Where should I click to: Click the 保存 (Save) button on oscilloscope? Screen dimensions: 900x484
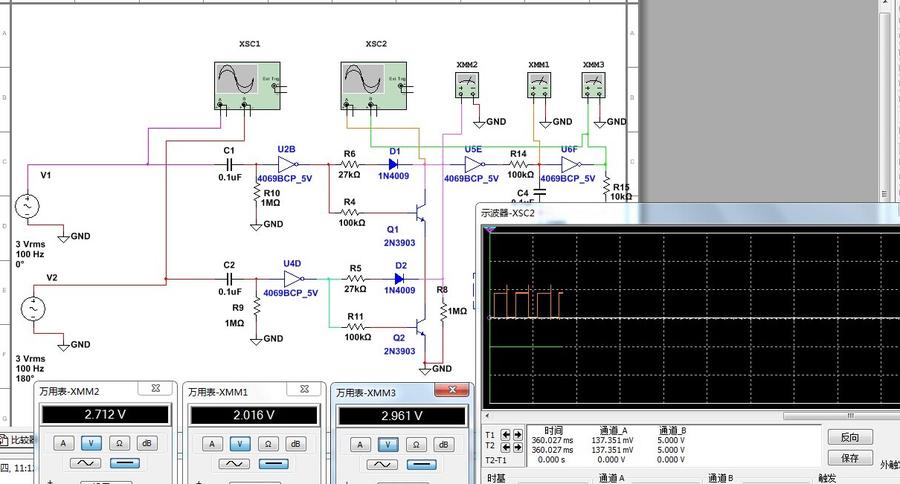pos(850,457)
